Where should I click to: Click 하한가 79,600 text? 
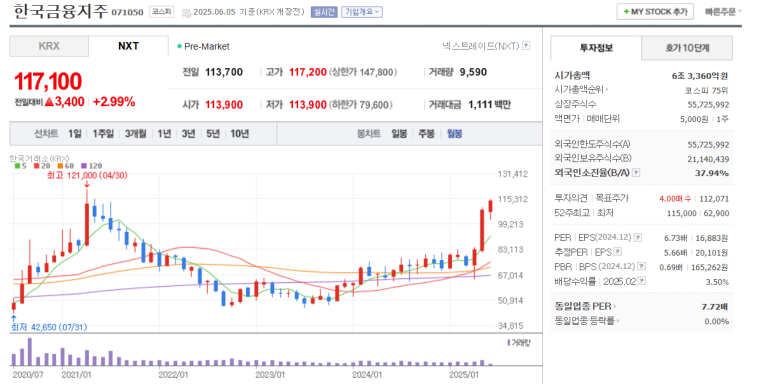(360, 105)
